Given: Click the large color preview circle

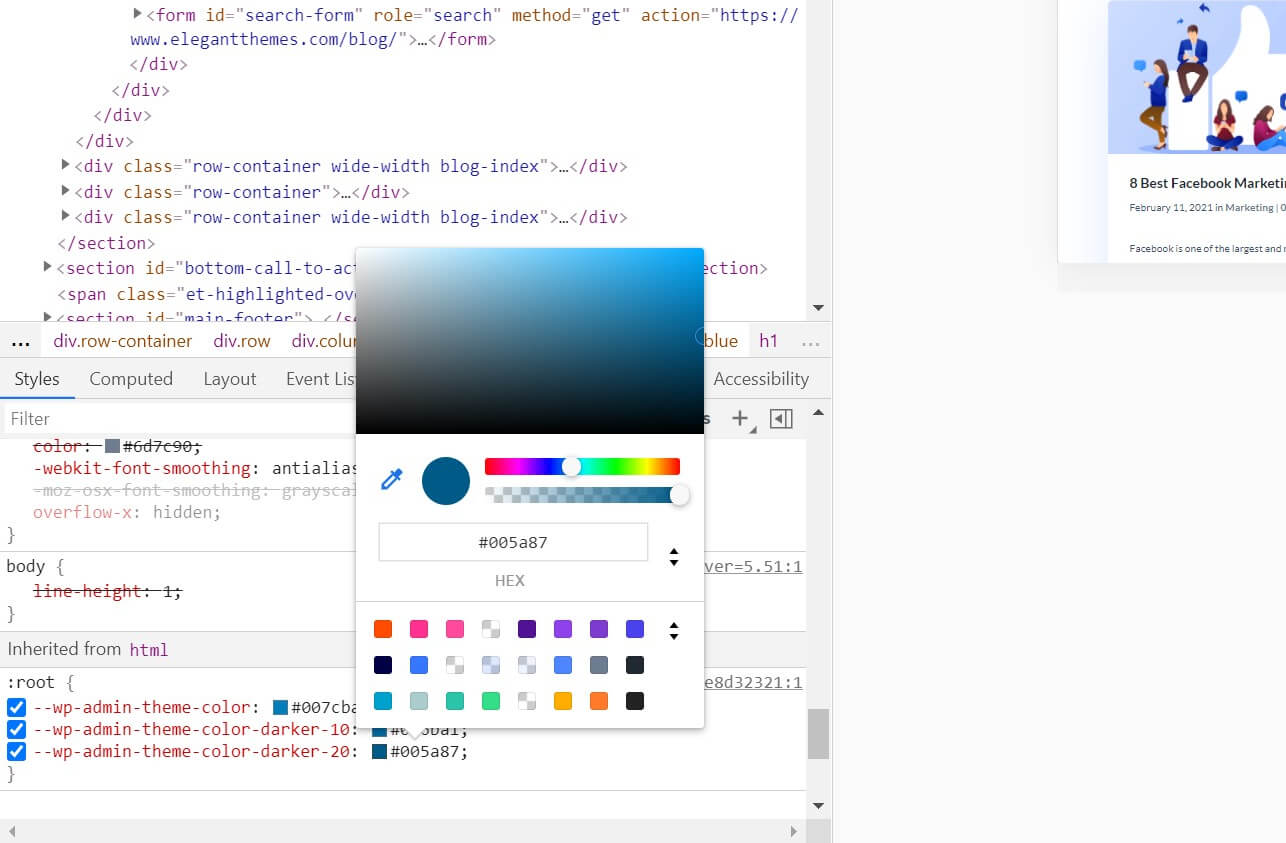Looking at the screenshot, I should pos(445,480).
